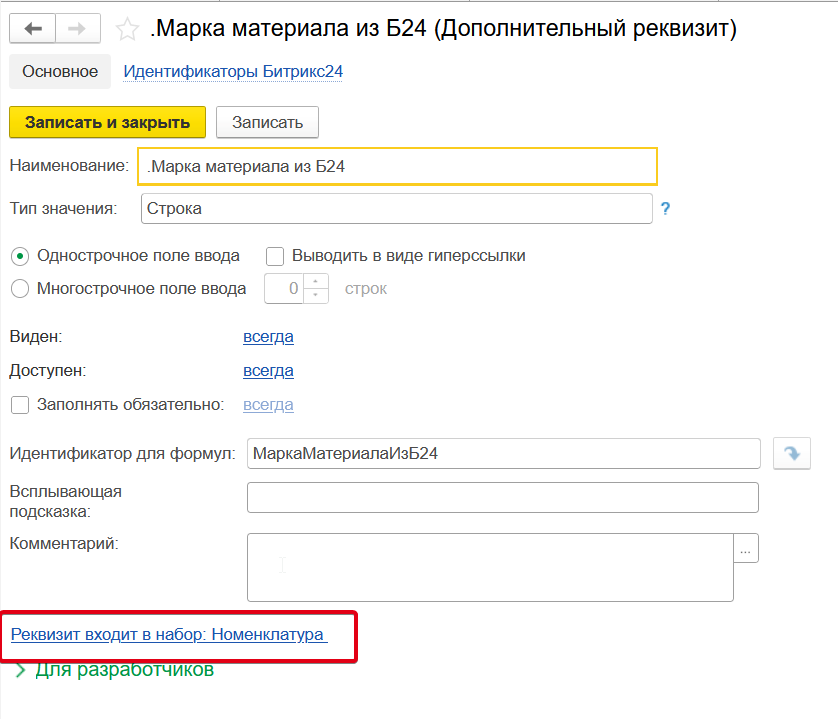Enable Выводить в виде гиперссылки checkbox
The width and height of the screenshot is (838, 719).
click(x=275, y=256)
